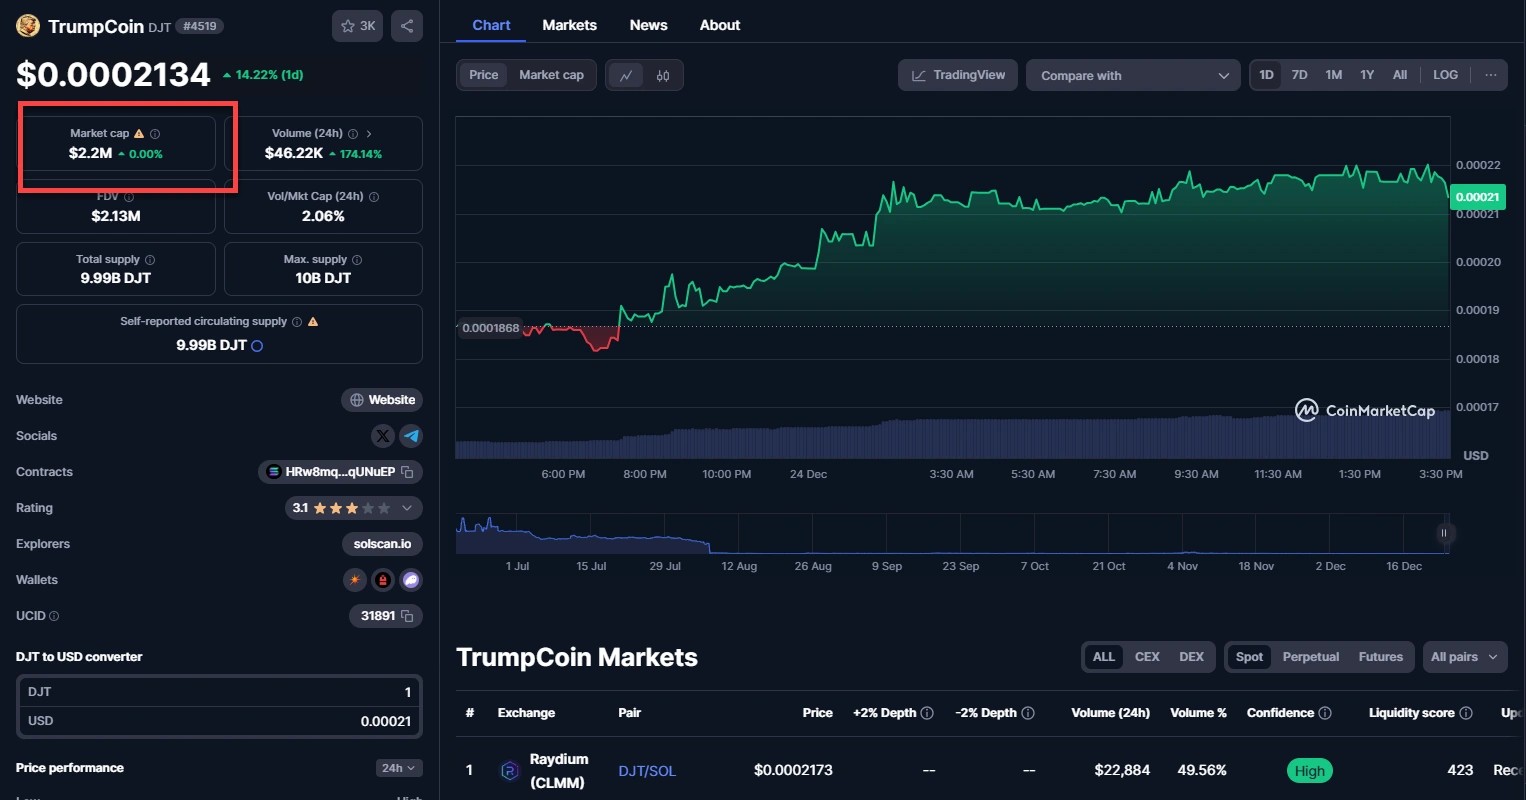Viewport: 1526px width, 800px height.
Task: Click the UCID info icon
Action: tap(54, 616)
